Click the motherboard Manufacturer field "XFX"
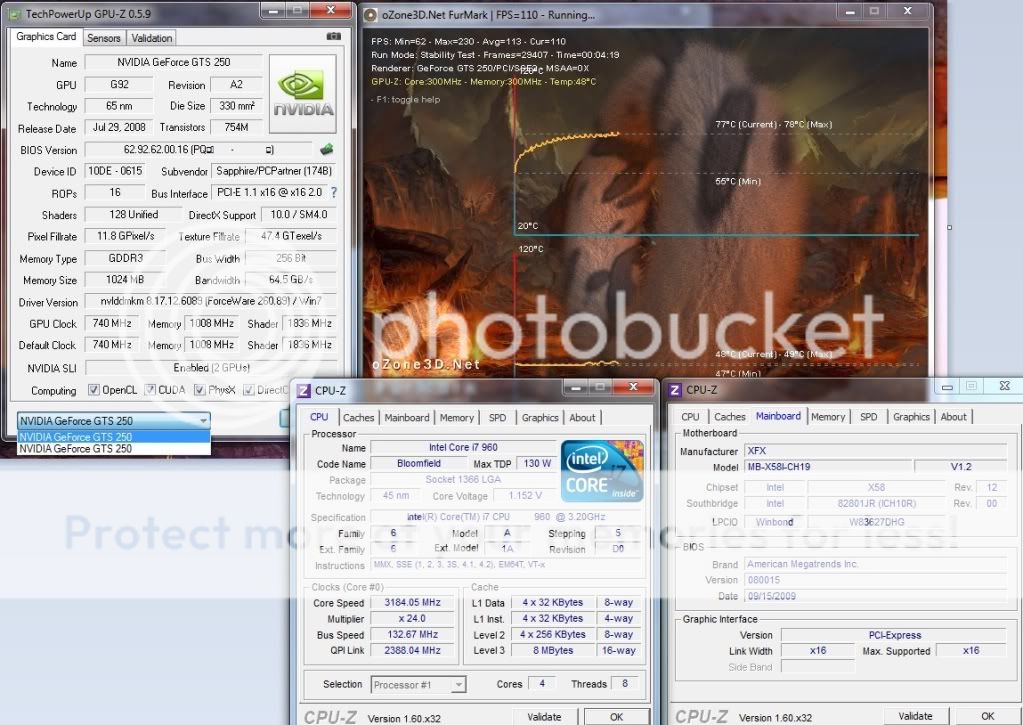This screenshot has width=1023, height=725. (876, 451)
